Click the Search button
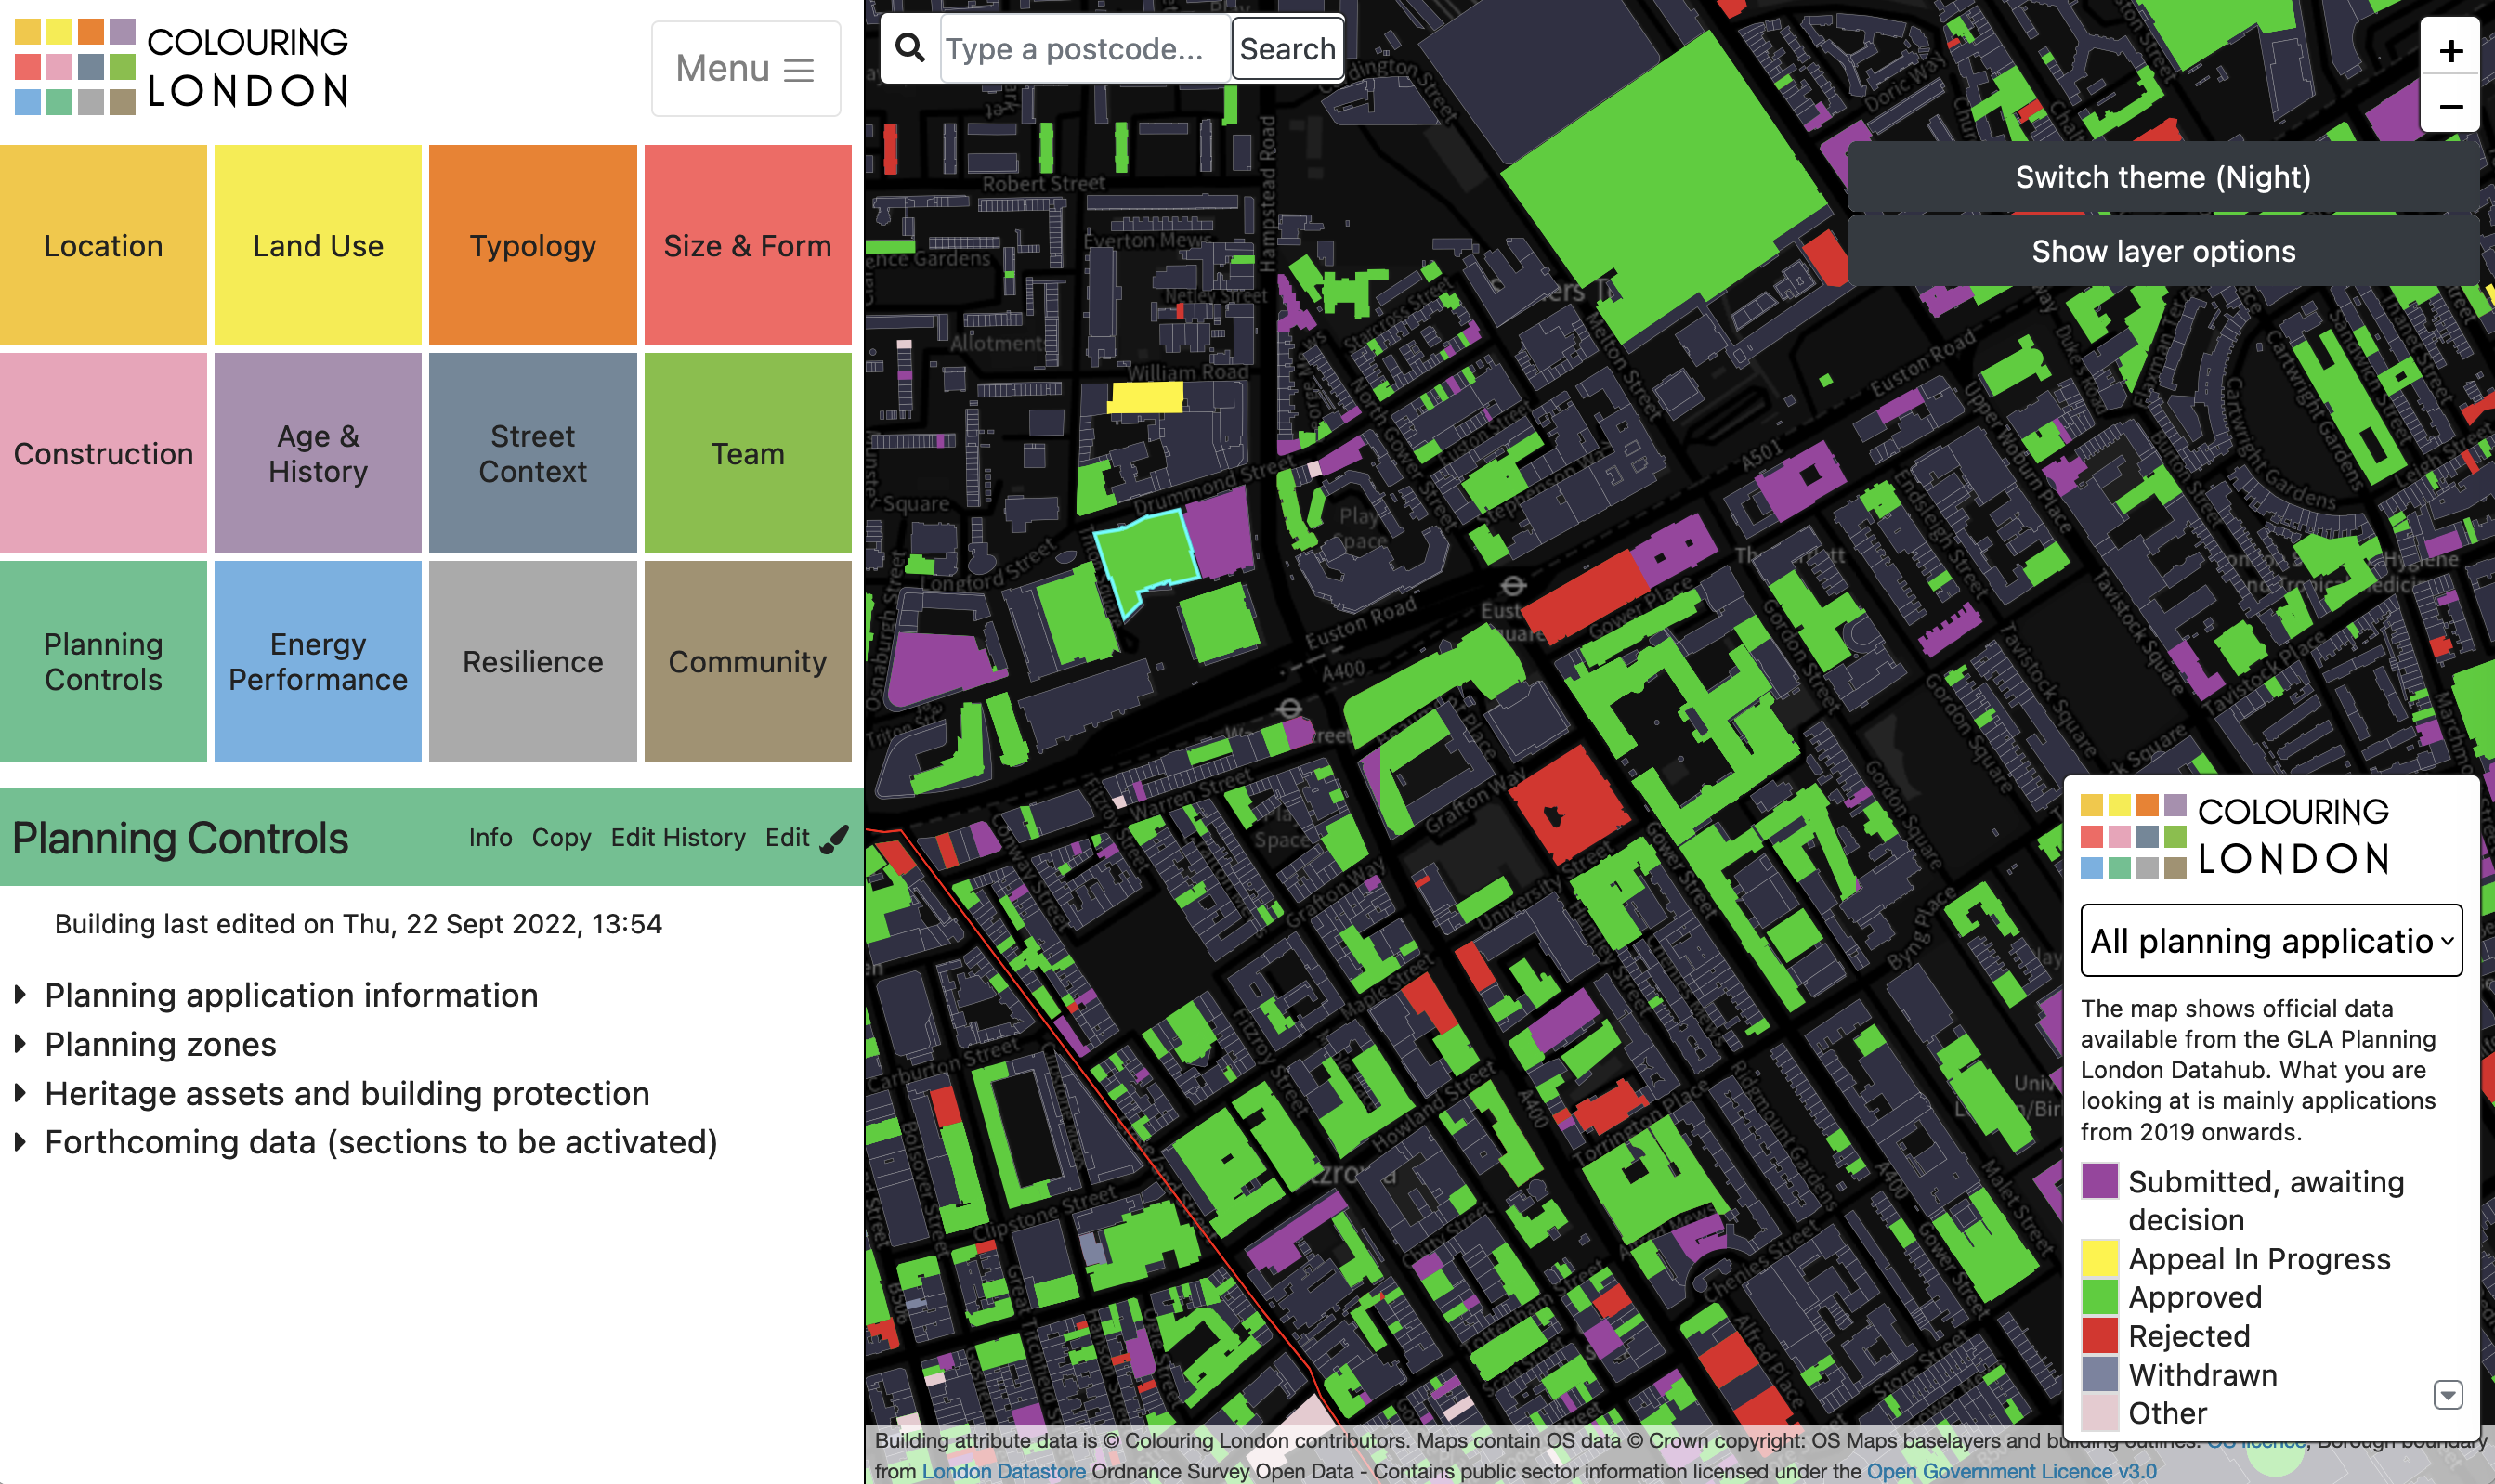Screen dimensions: 2495x1484 (x=1287, y=47)
